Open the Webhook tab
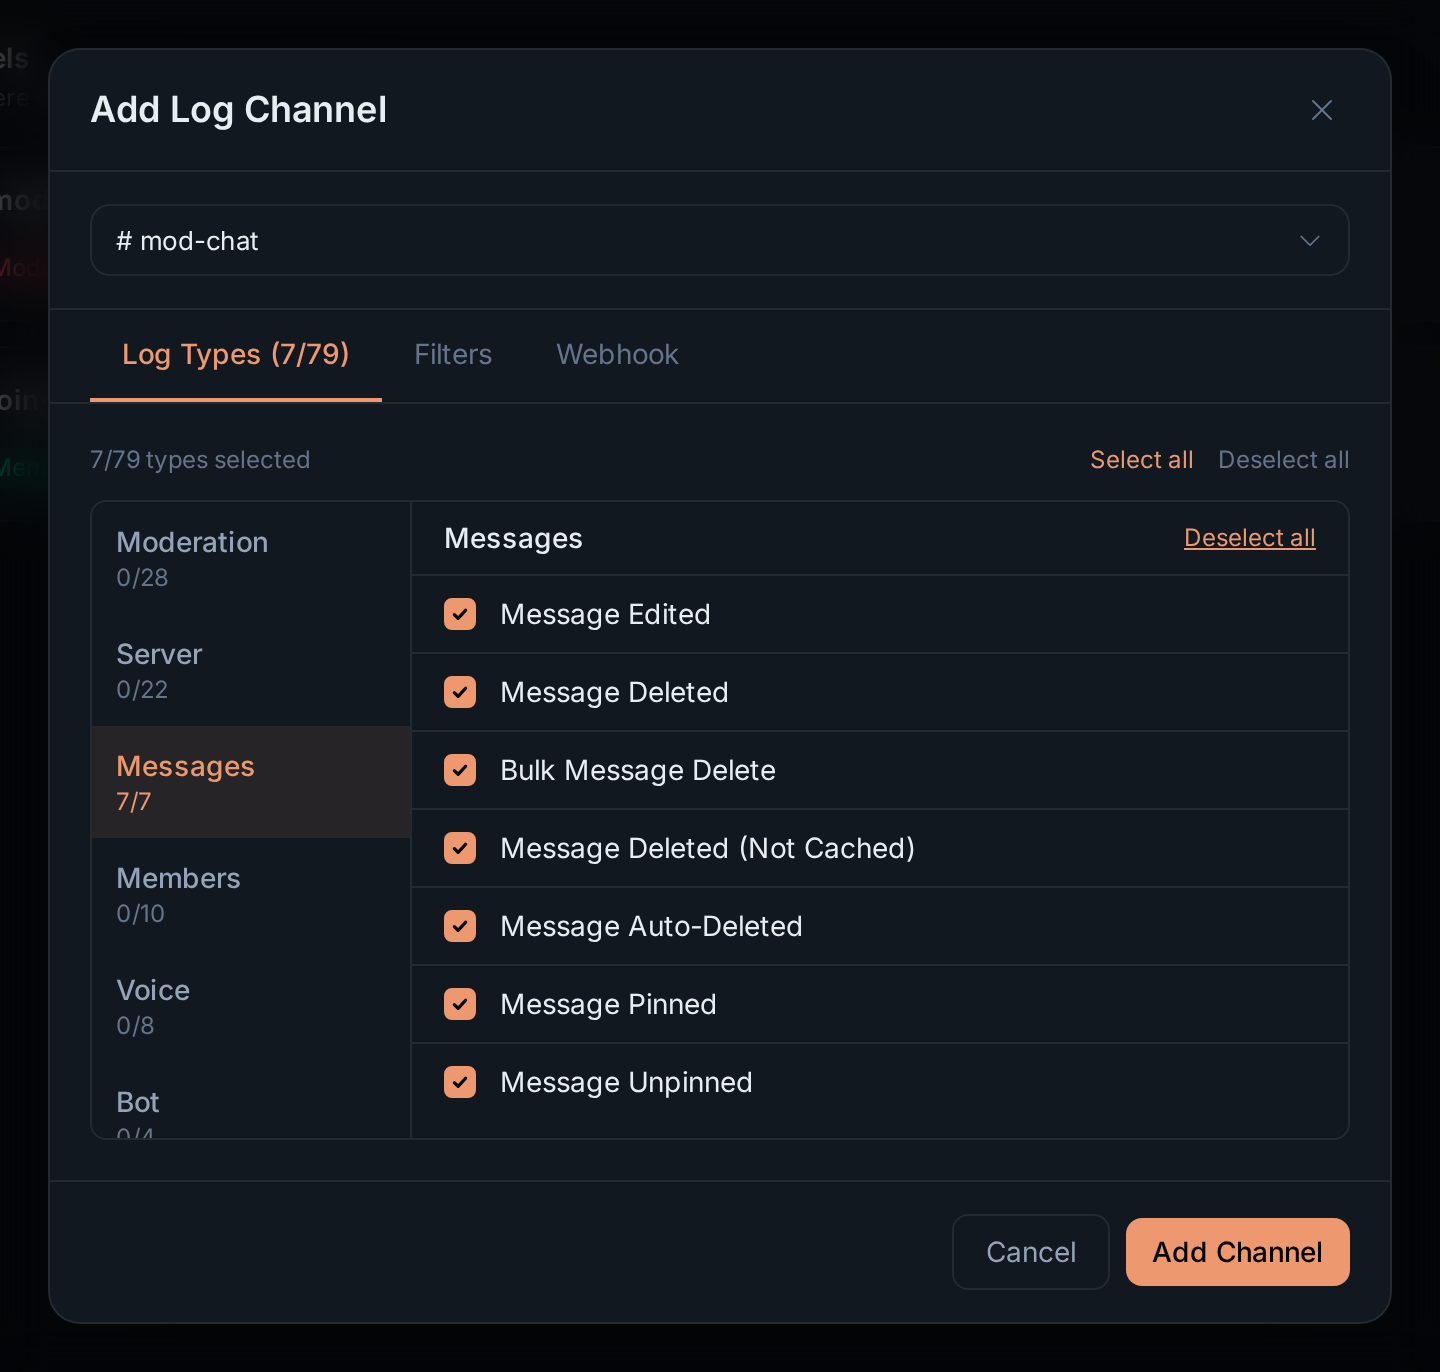This screenshot has height=1372, width=1440. point(617,355)
